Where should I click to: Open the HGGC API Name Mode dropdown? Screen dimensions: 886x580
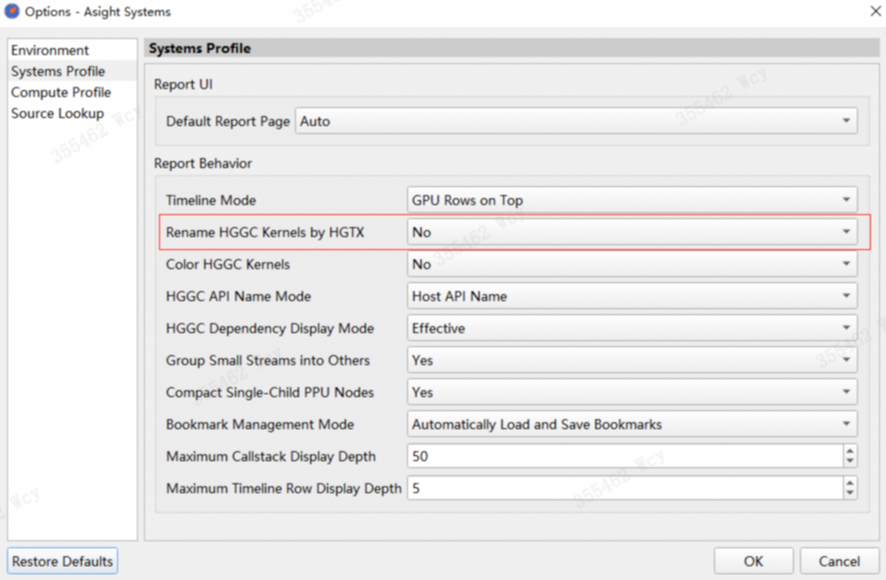coord(632,296)
